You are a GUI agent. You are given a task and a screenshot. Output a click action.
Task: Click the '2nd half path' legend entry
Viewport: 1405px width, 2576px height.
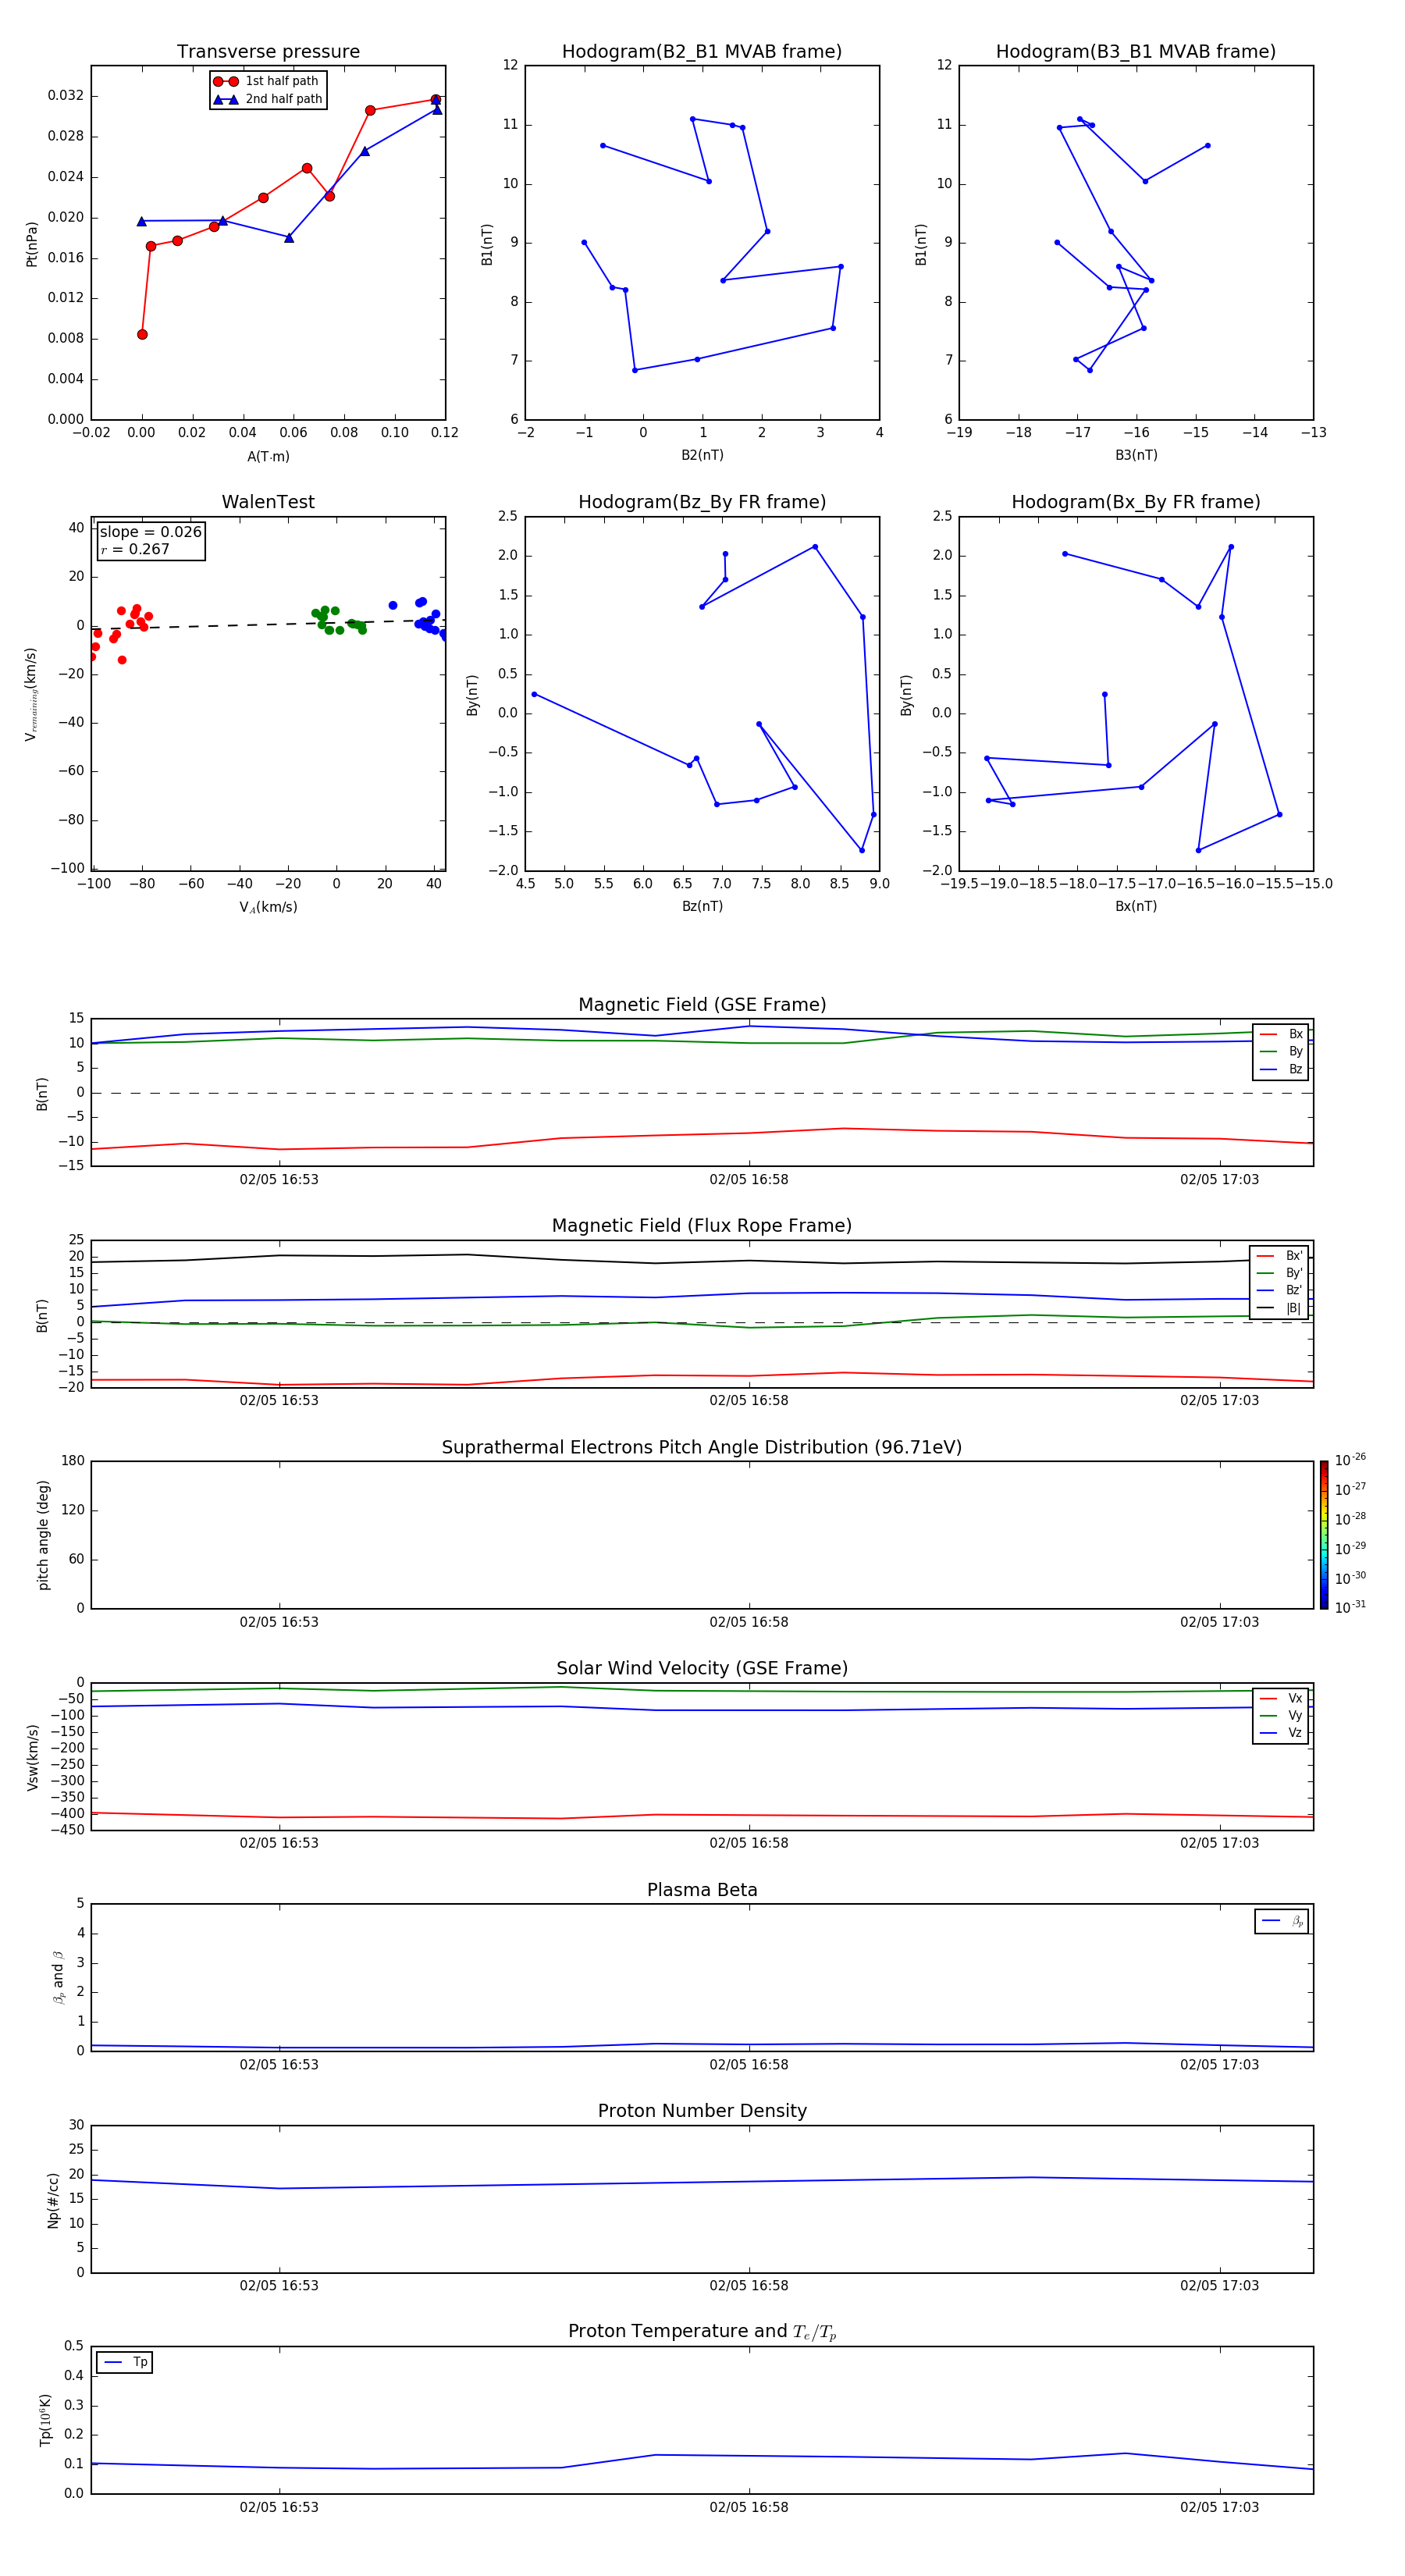(x=268, y=99)
